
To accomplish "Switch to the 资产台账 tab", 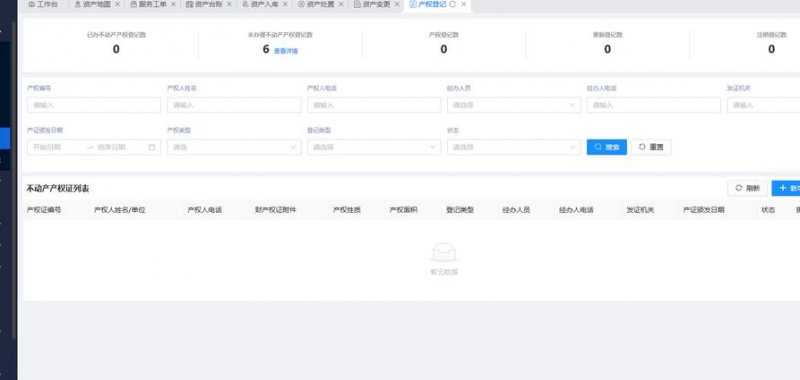I will click(204, 4).
